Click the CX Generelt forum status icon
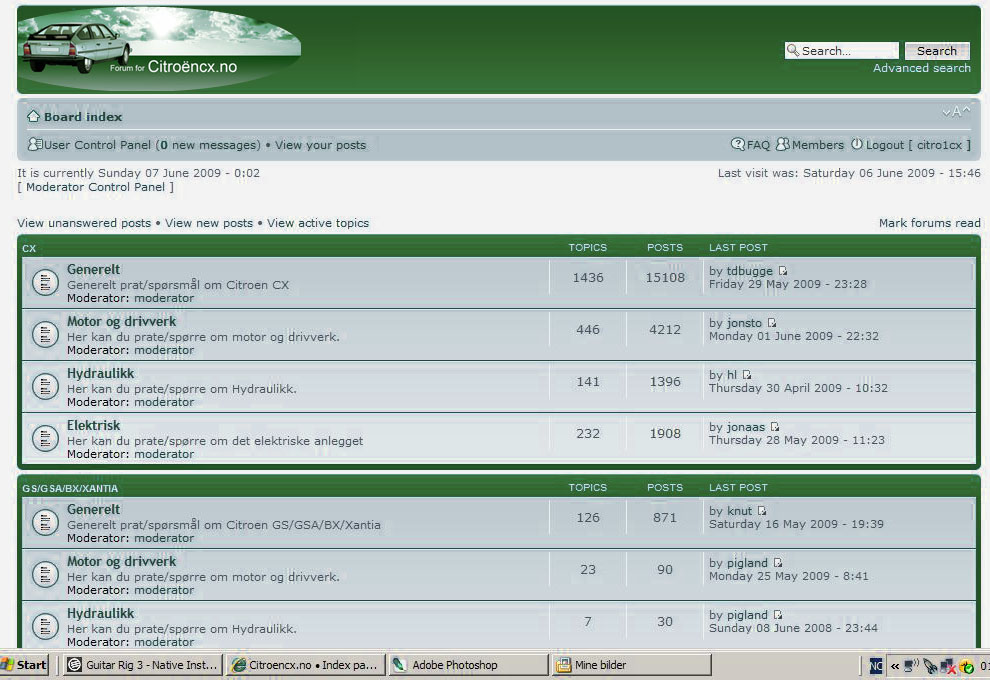Image resolution: width=990 pixels, height=680 pixels. [45, 282]
